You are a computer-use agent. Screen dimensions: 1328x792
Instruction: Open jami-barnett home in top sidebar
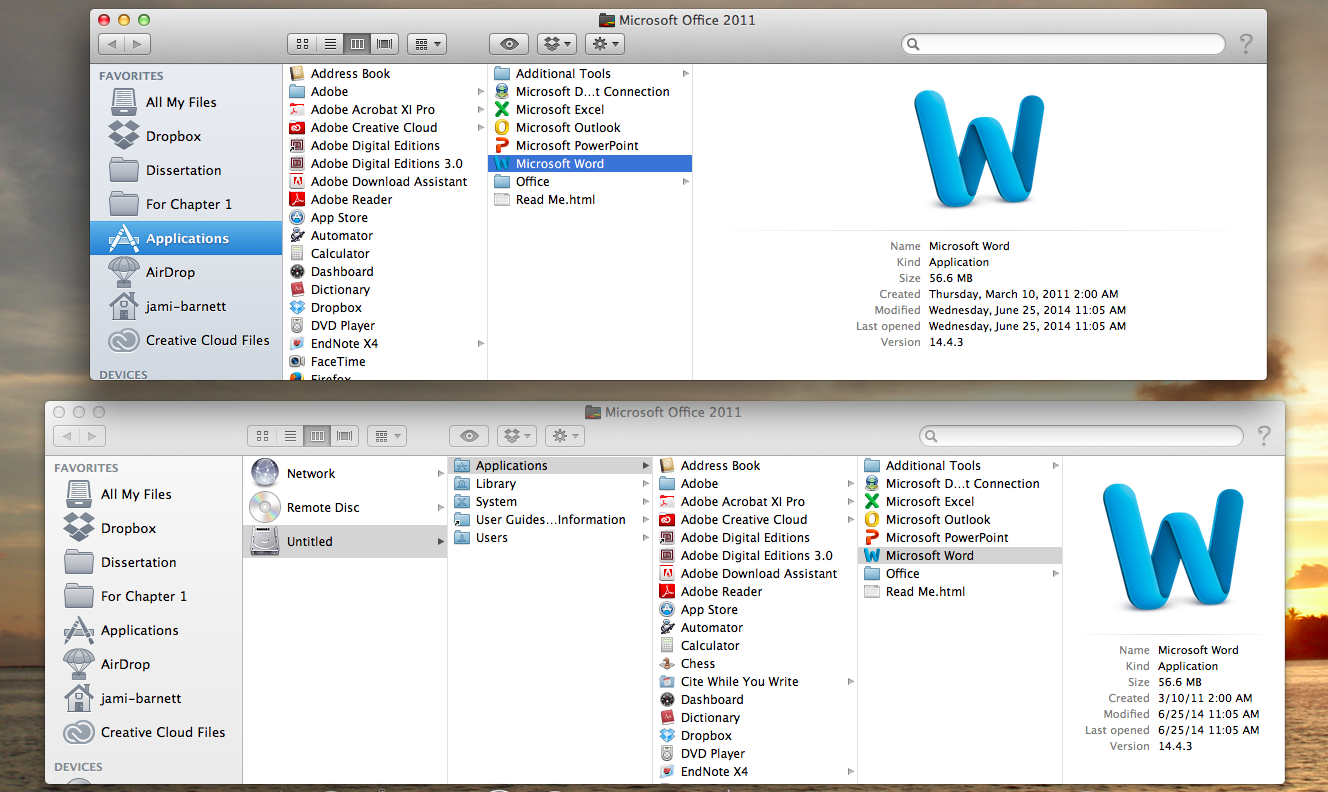186,306
